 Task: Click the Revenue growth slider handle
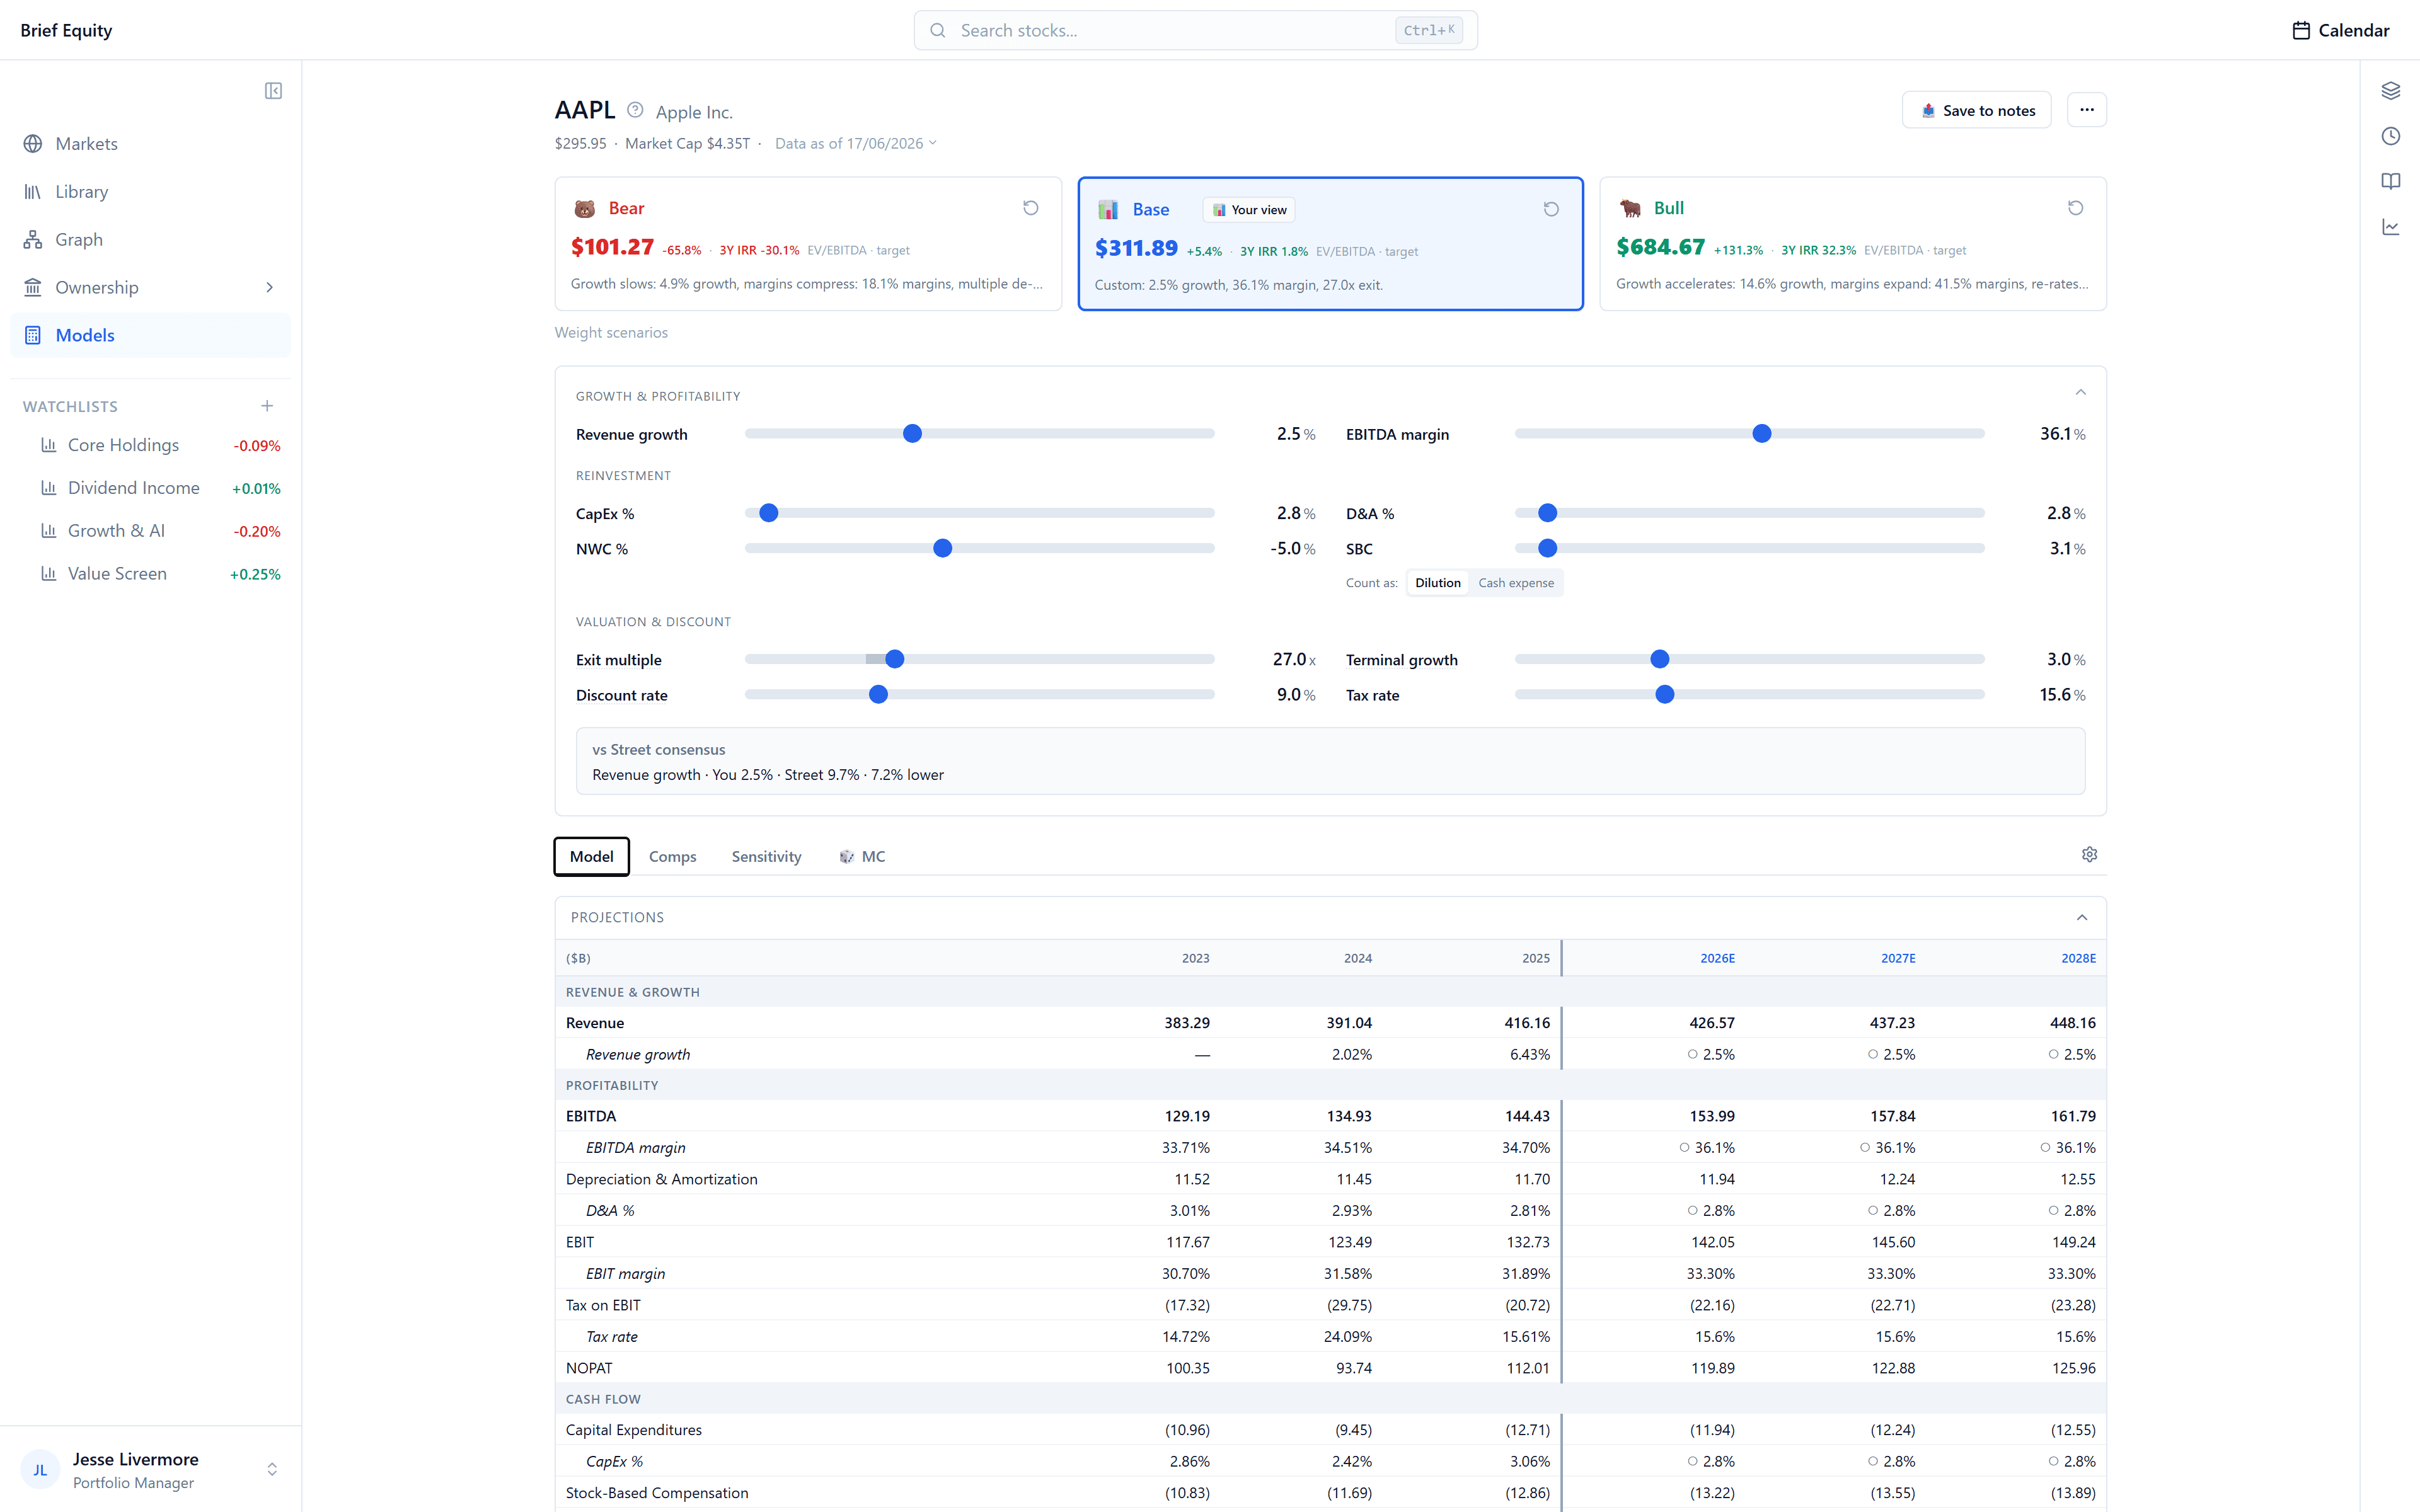click(912, 434)
